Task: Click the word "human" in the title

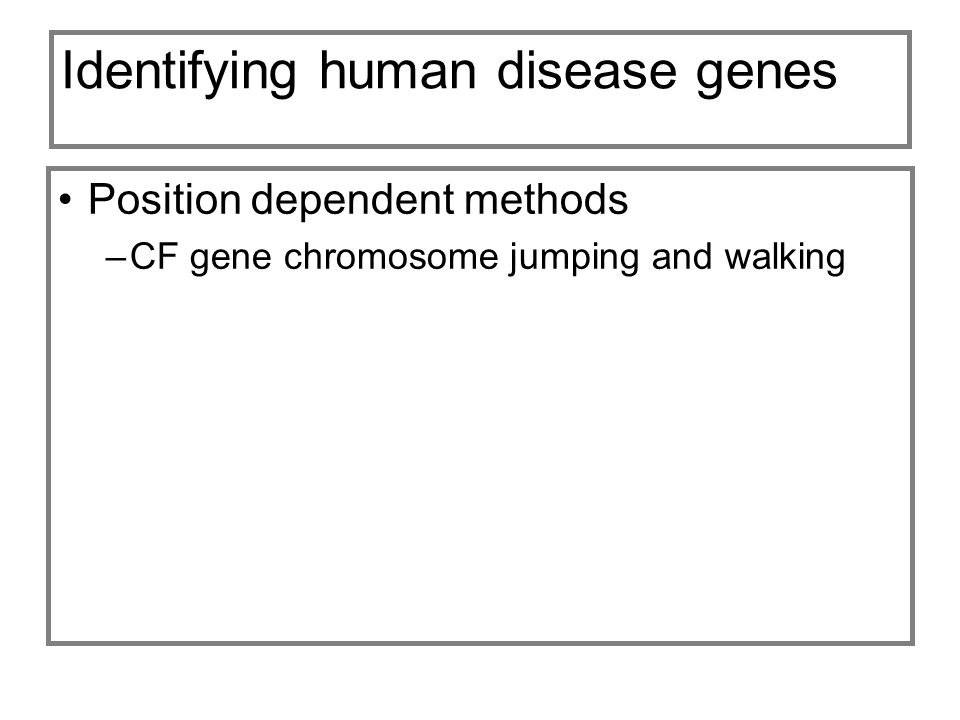Action: (x=397, y=71)
